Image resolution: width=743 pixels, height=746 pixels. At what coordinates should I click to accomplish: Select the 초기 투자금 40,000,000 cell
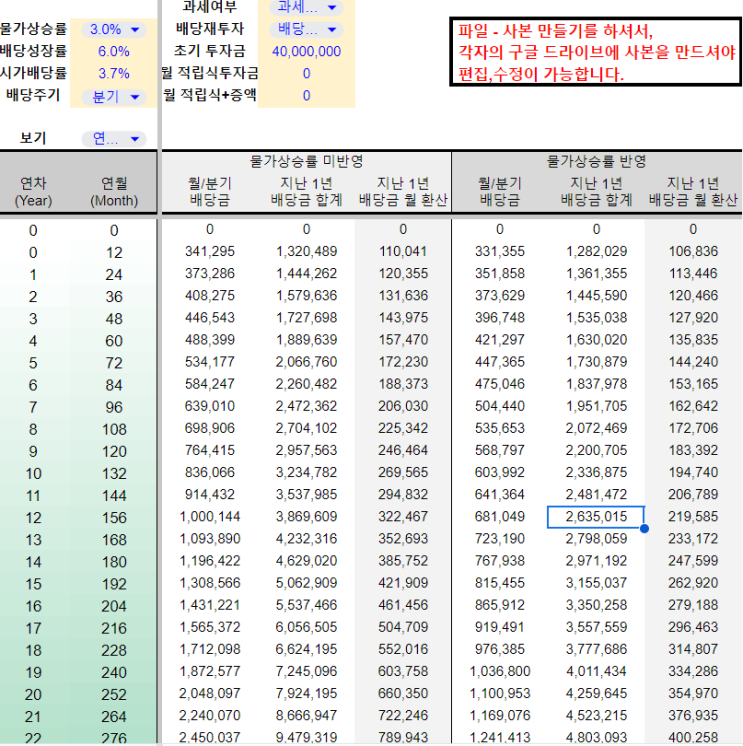[x=306, y=52]
